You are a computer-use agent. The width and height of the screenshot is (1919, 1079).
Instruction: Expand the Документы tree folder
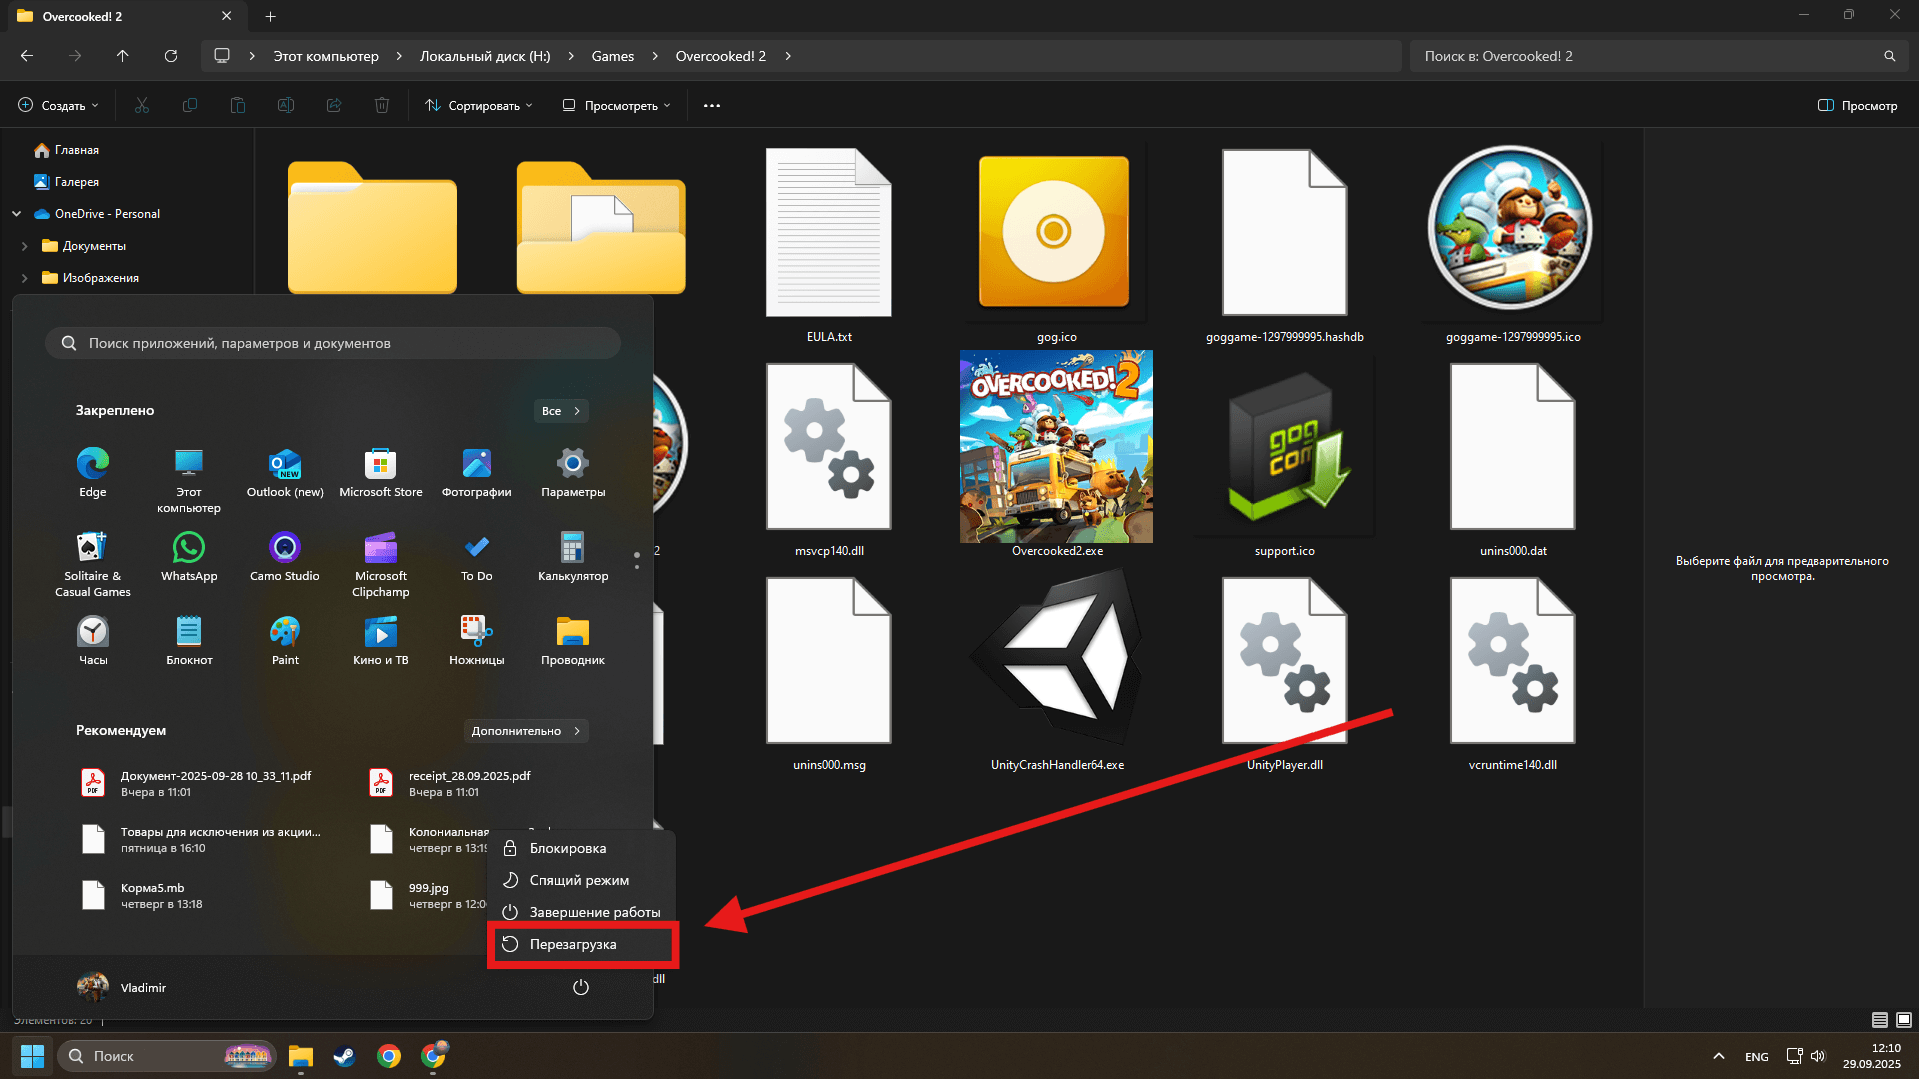pyautogui.click(x=24, y=246)
